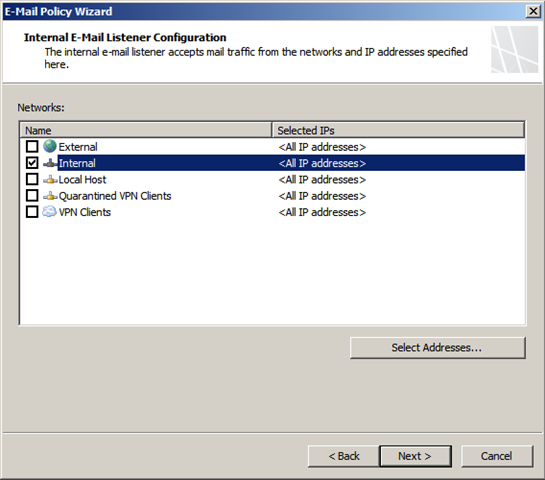Click the VPN Clients cloud icon
The image size is (545, 480).
click(x=49, y=212)
